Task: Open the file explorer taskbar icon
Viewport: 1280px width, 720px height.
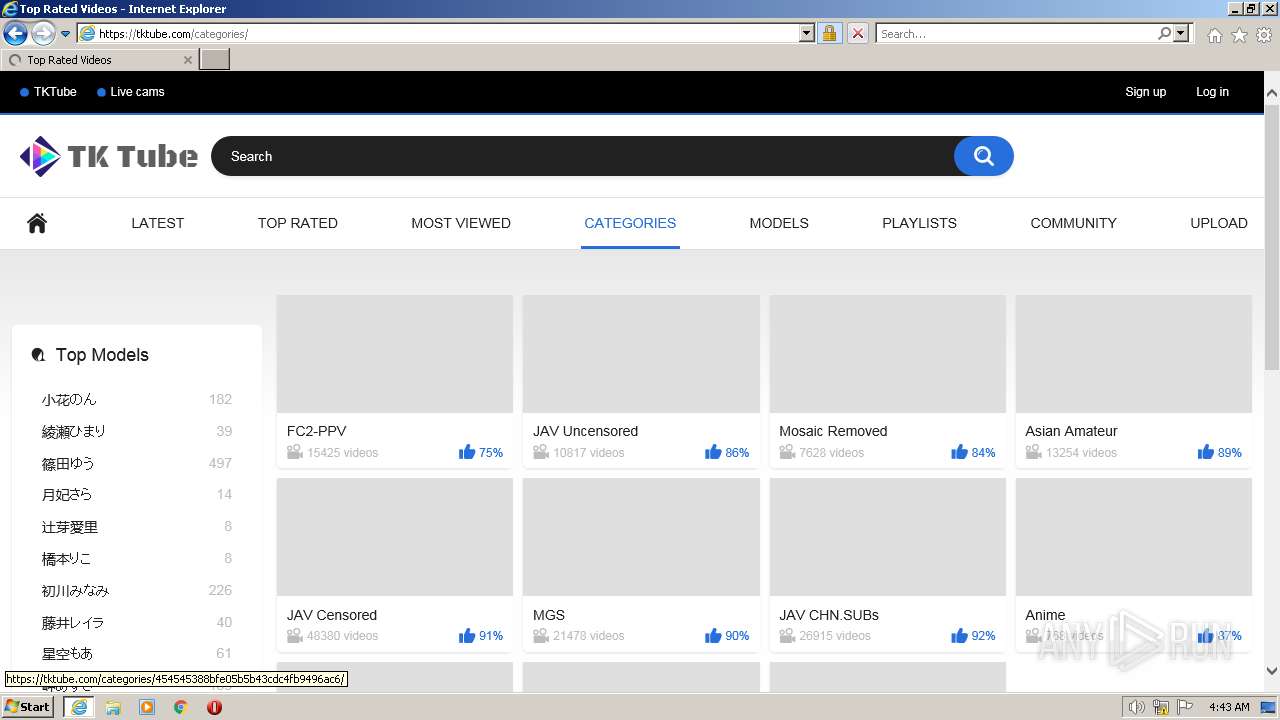Action: point(113,707)
